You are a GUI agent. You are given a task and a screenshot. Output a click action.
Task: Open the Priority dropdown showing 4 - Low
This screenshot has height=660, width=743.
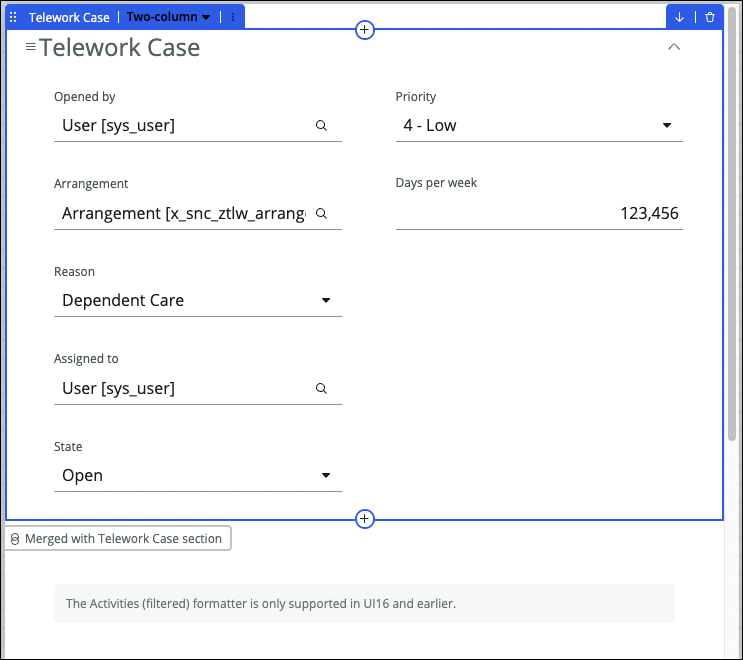[539, 126]
